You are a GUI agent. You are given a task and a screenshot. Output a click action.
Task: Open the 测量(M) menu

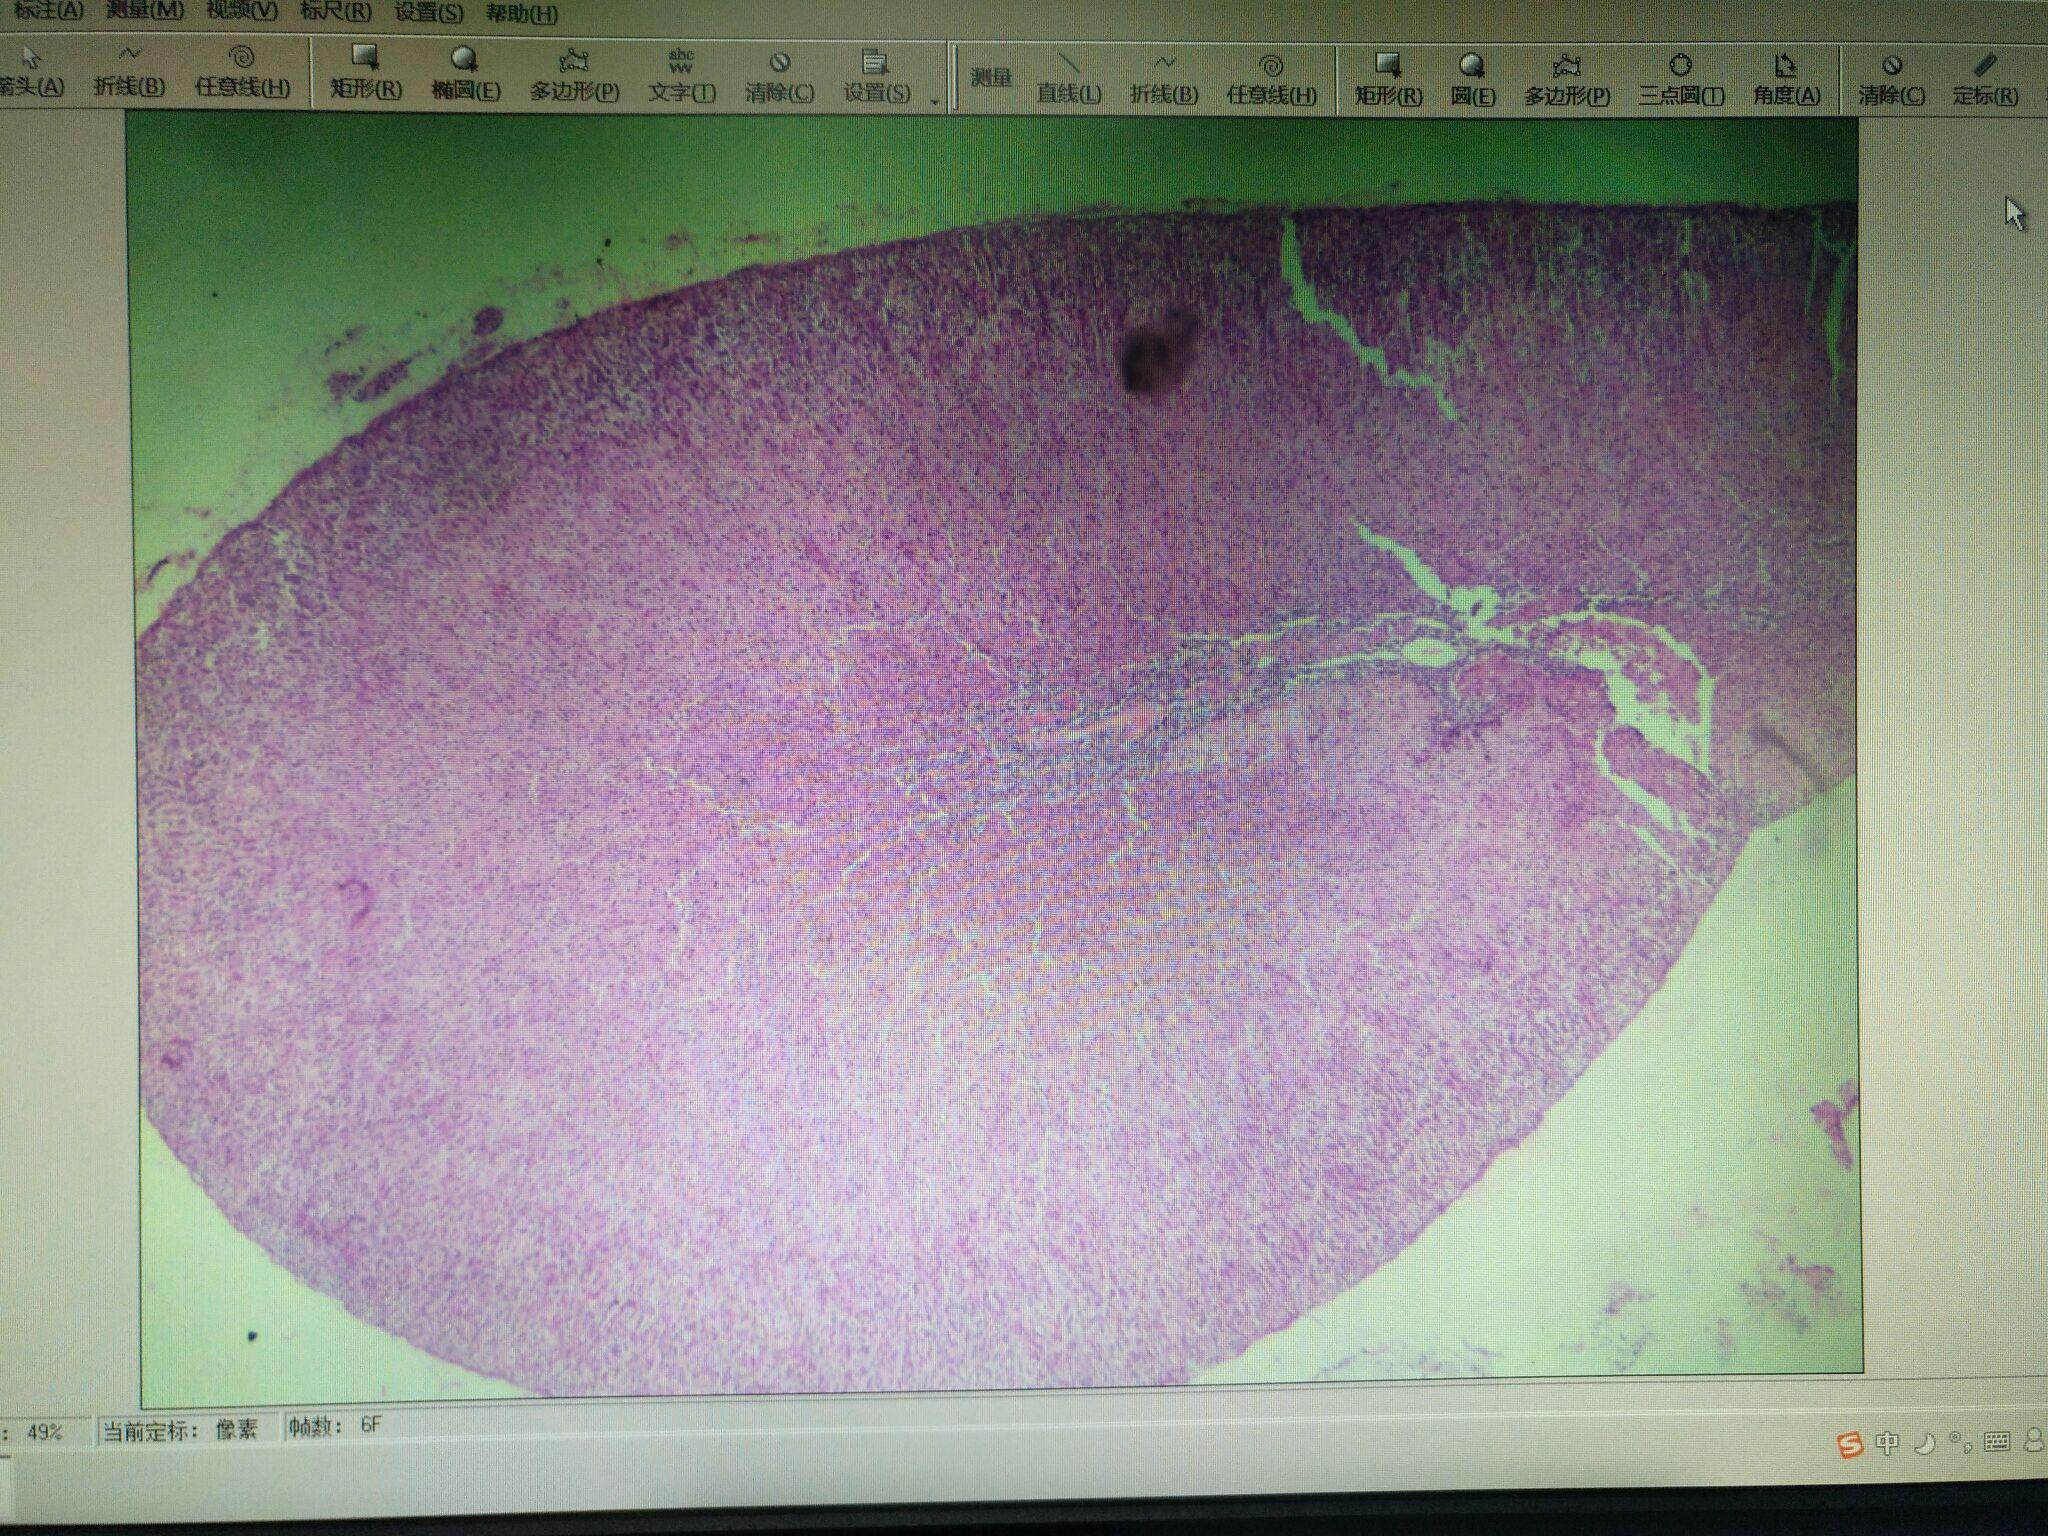[146, 10]
